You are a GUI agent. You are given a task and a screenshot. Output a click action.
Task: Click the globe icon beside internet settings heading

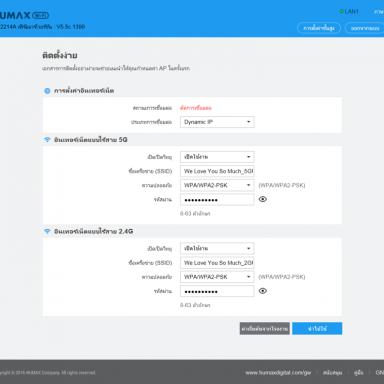pos(47,91)
